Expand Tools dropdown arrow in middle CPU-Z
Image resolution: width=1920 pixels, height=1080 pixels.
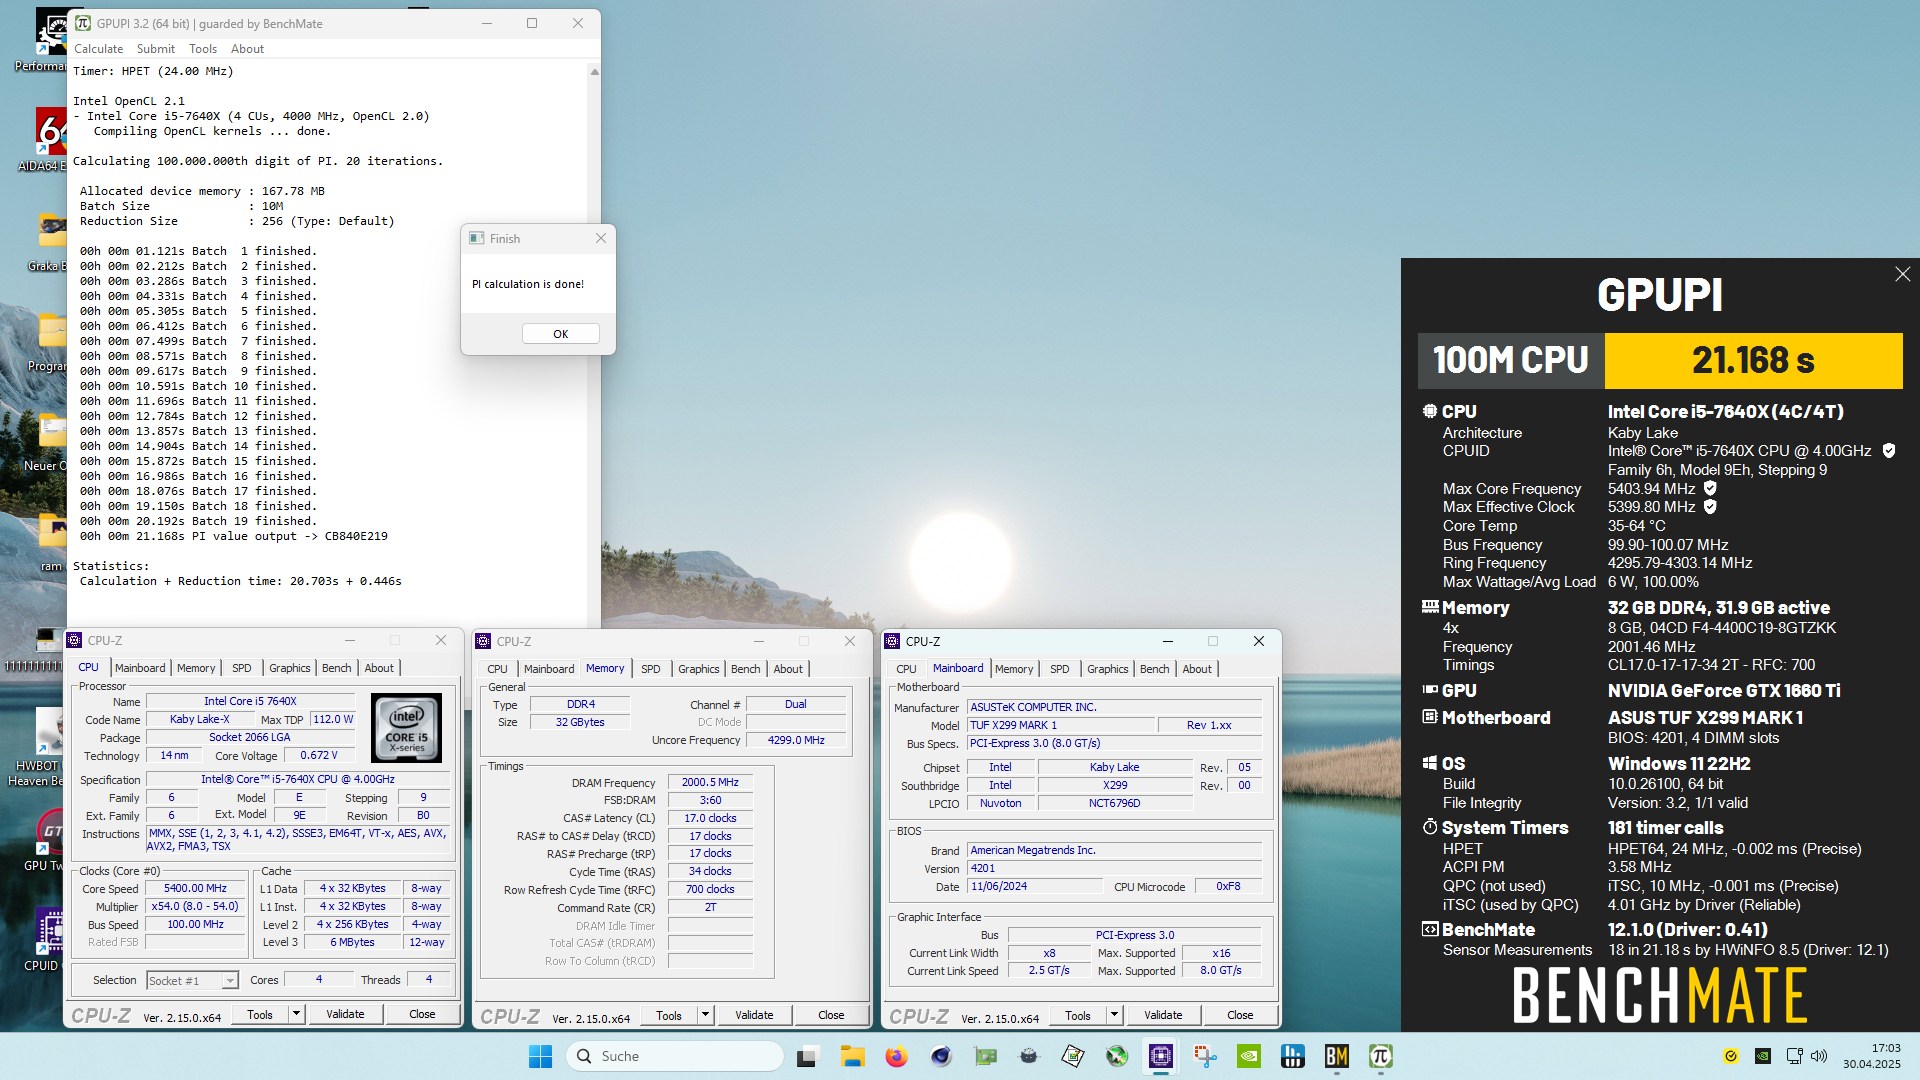tap(705, 1015)
